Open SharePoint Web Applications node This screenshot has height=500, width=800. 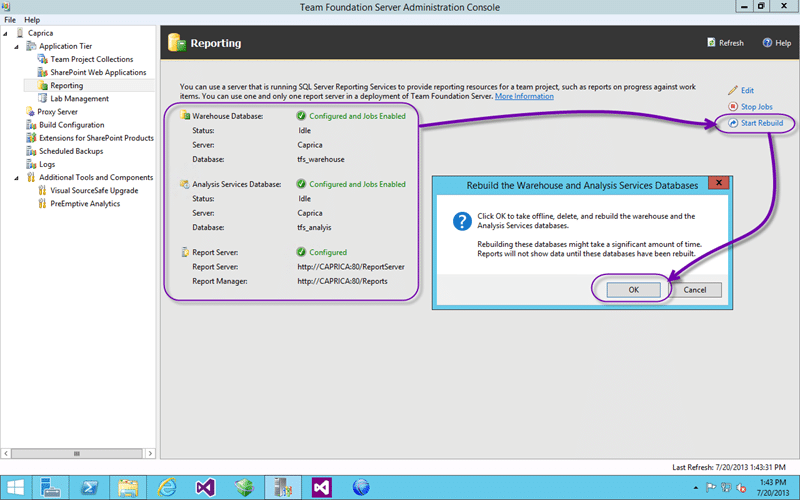click(98, 72)
